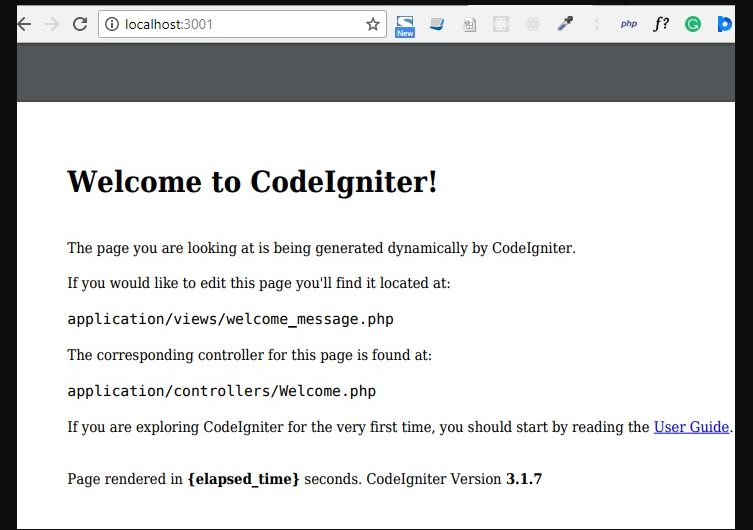This screenshot has height=530, width=753.
Task: Click the site info icon in address bar
Action: (x=111, y=24)
